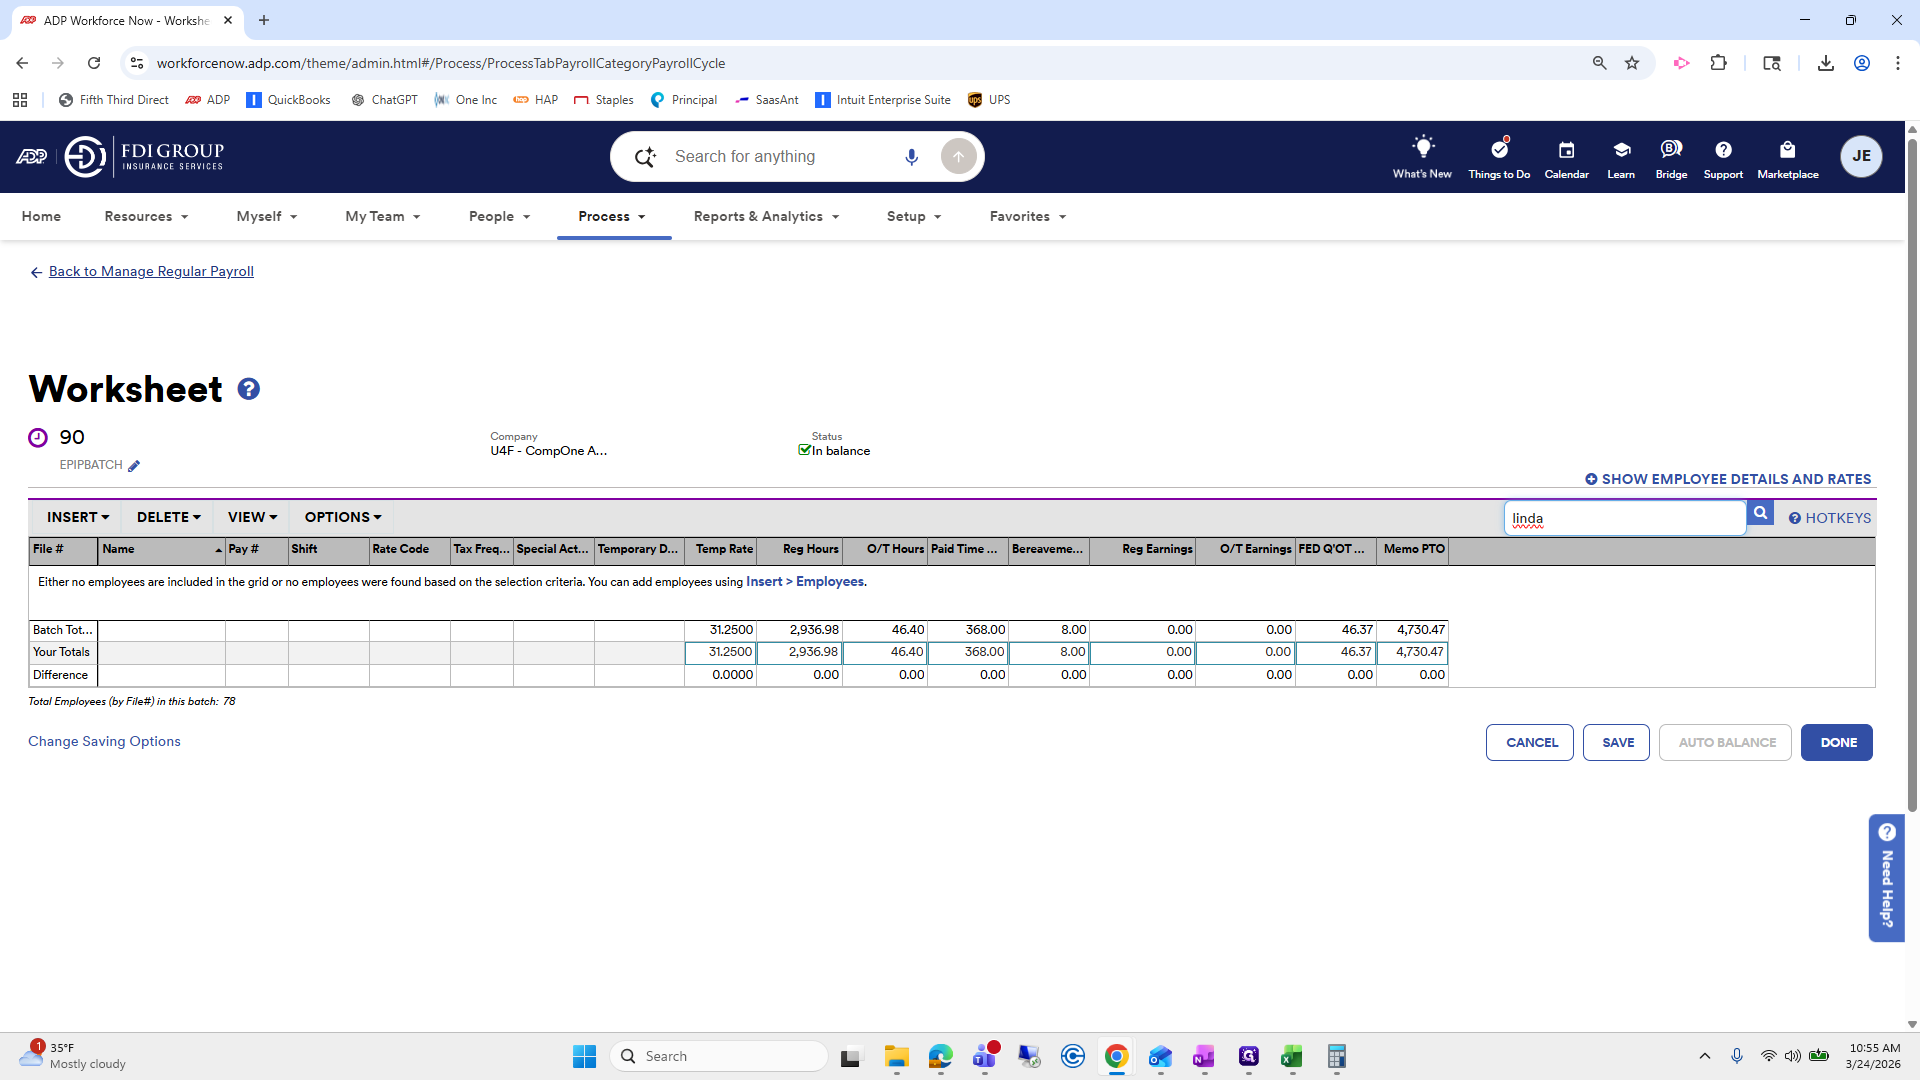Click the Insert > Employees link
1920x1080 pixels.
click(x=805, y=581)
